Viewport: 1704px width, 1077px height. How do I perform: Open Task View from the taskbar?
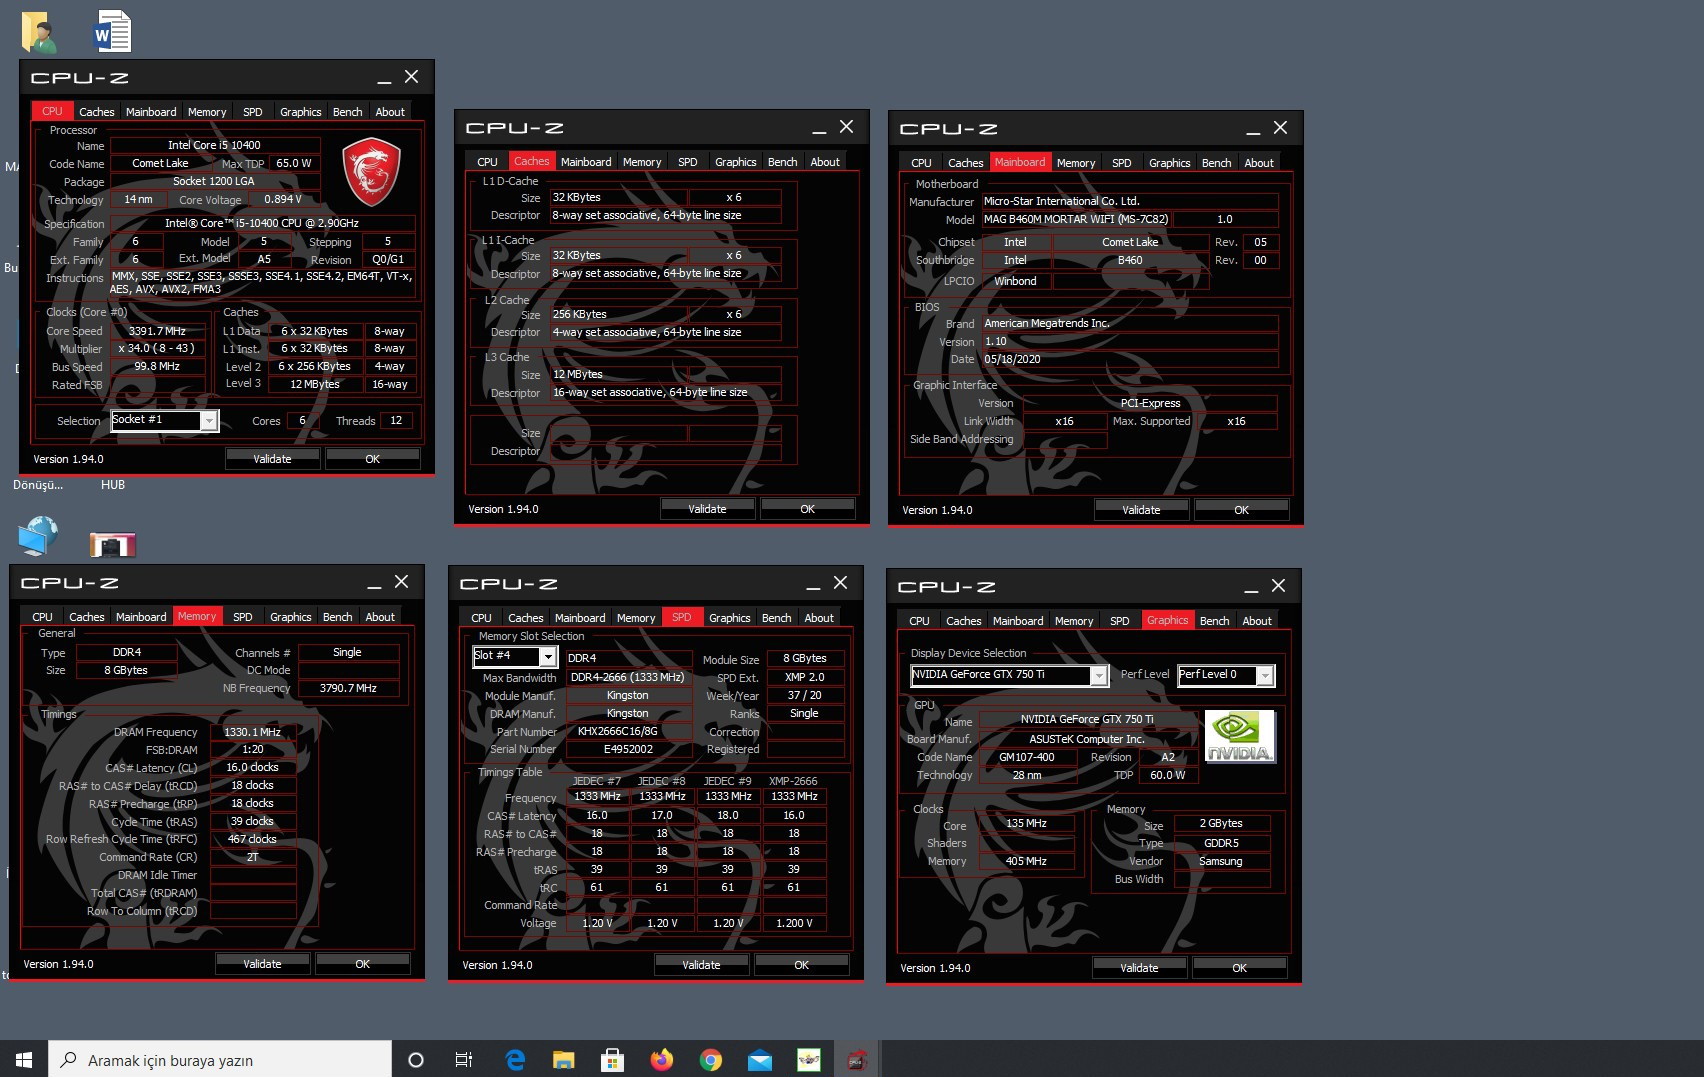coord(464,1059)
